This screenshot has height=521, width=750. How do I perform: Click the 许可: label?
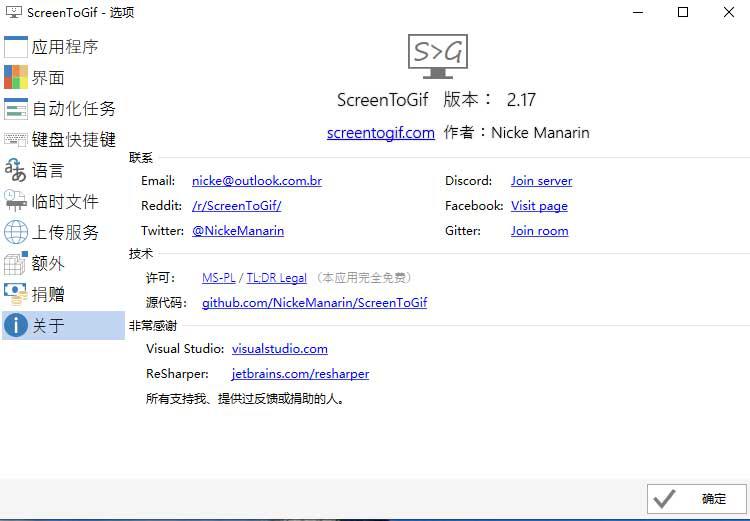click(160, 277)
